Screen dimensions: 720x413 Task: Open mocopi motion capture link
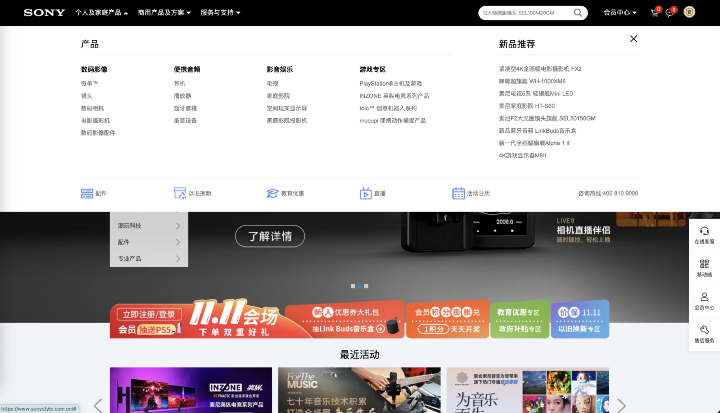tap(393, 121)
